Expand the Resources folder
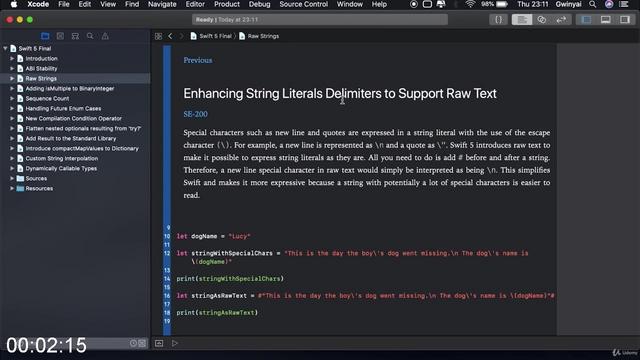This screenshot has height=360, width=640. [12, 189]
